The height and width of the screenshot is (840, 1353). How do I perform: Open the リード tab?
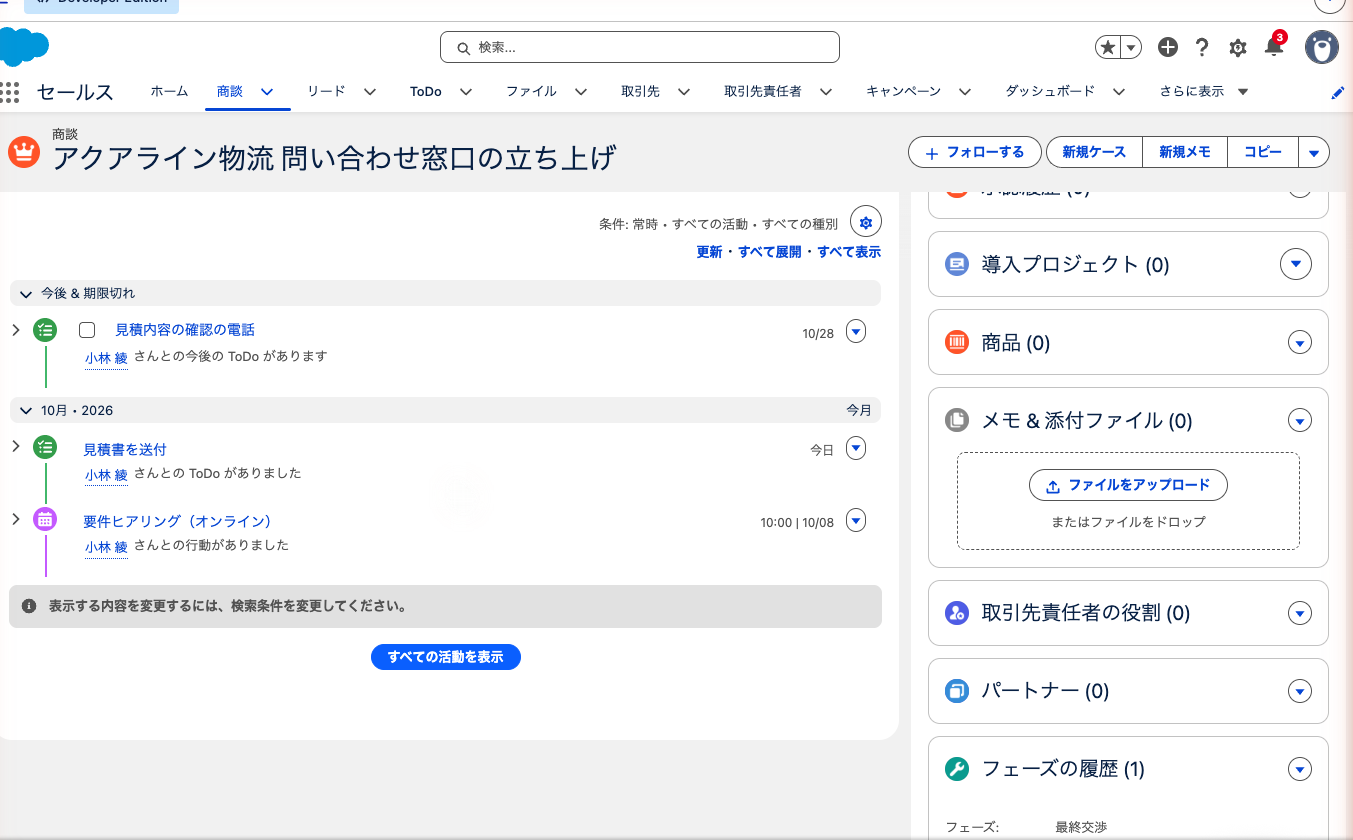pos(326,91)
